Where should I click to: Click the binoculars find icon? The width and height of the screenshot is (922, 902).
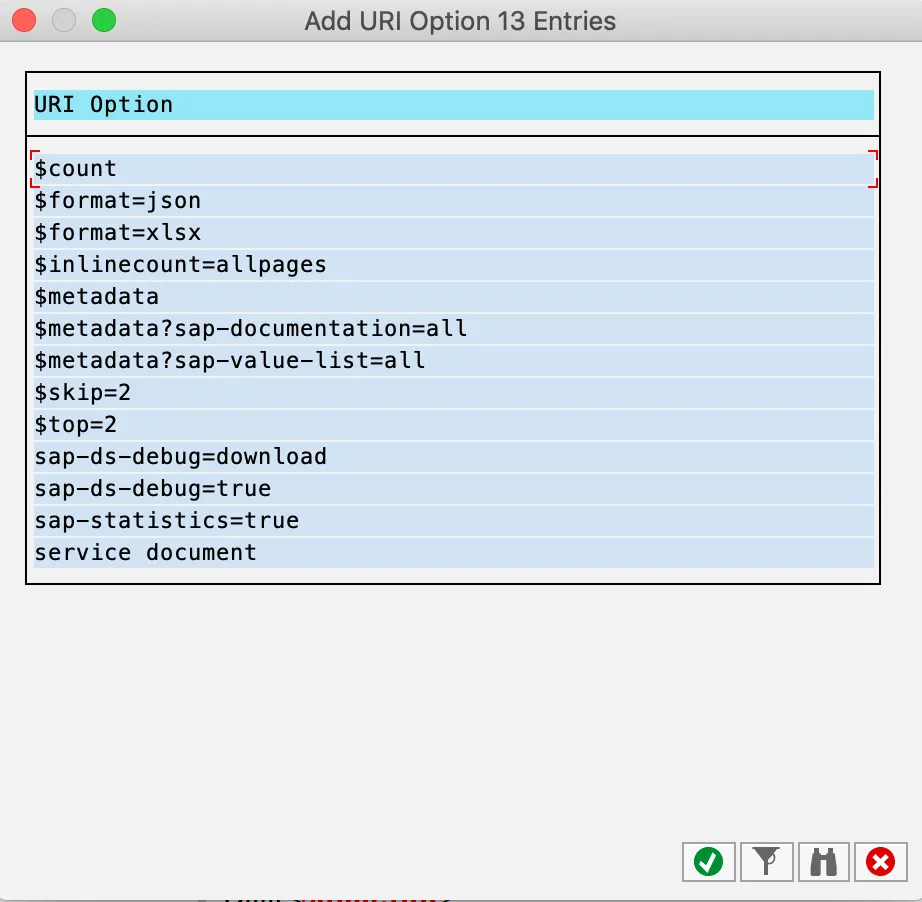(823, 861)
